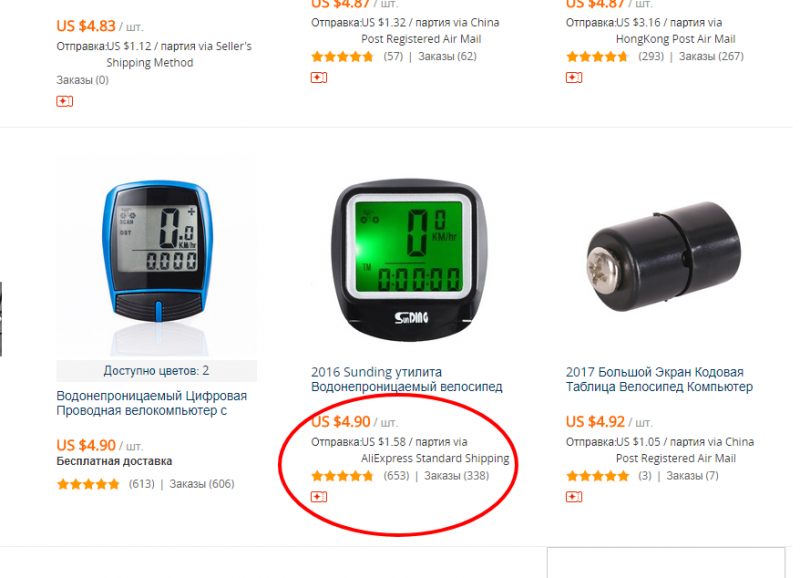Screen dimensions: 800x578
Task: View star rating with 3 reviews
Action: (597, 476)
